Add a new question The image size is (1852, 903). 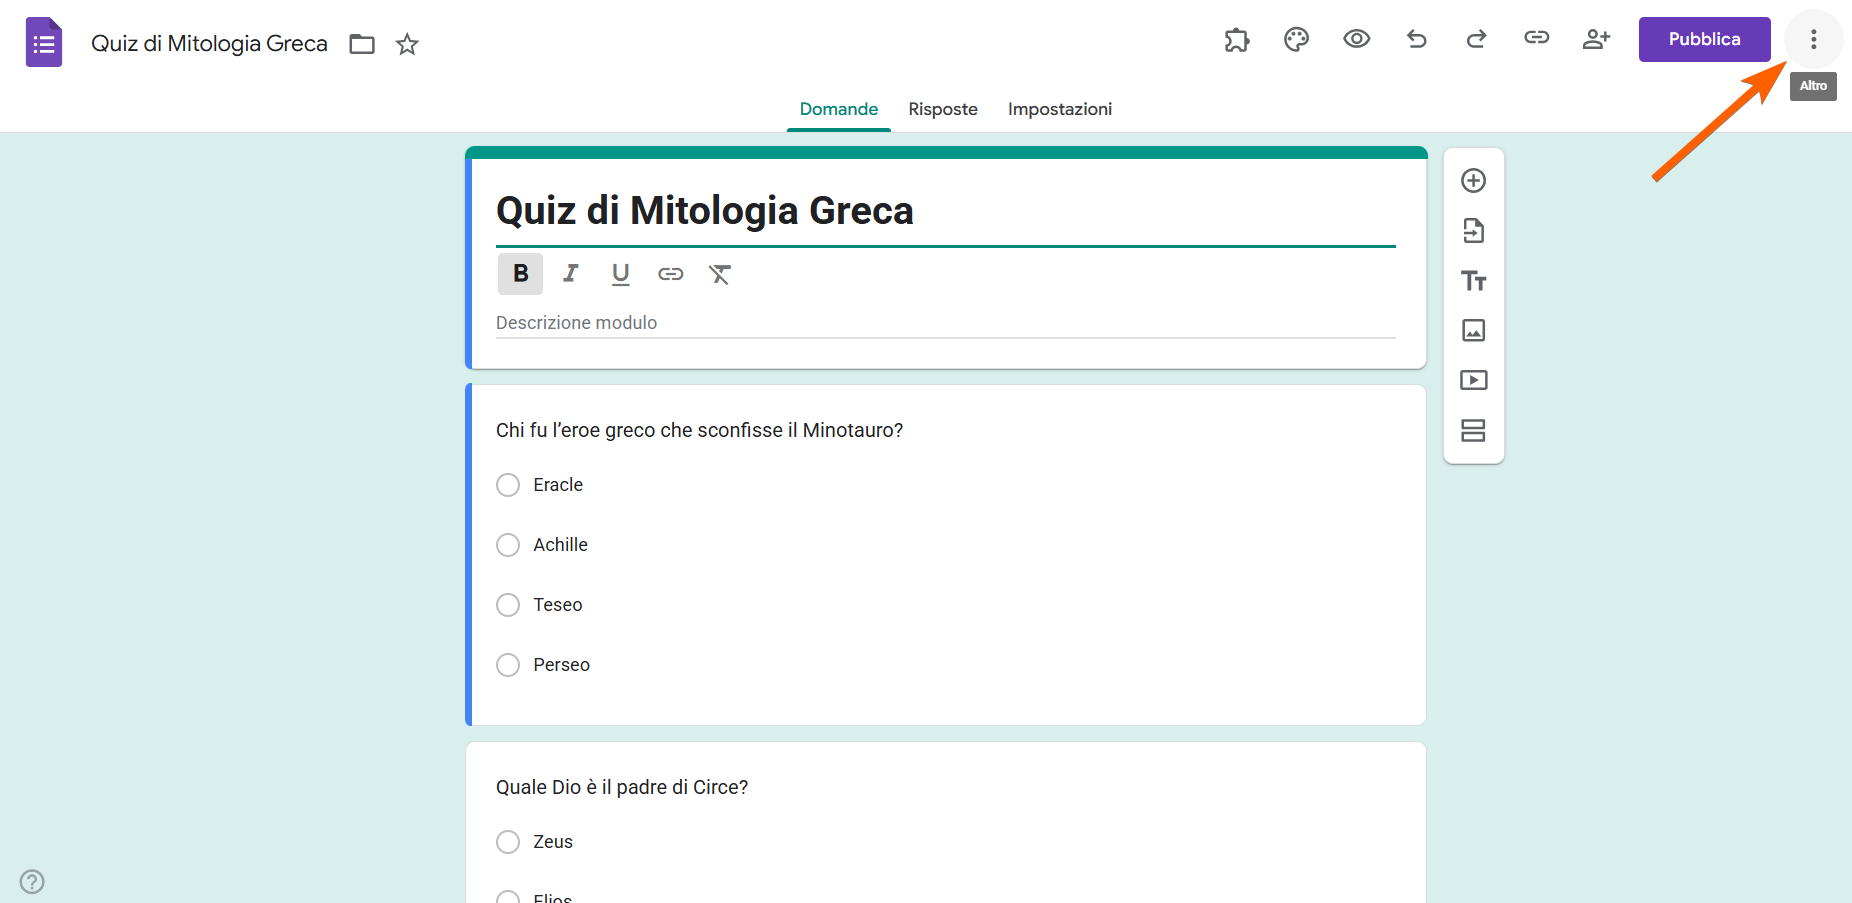coord(1473,181)
